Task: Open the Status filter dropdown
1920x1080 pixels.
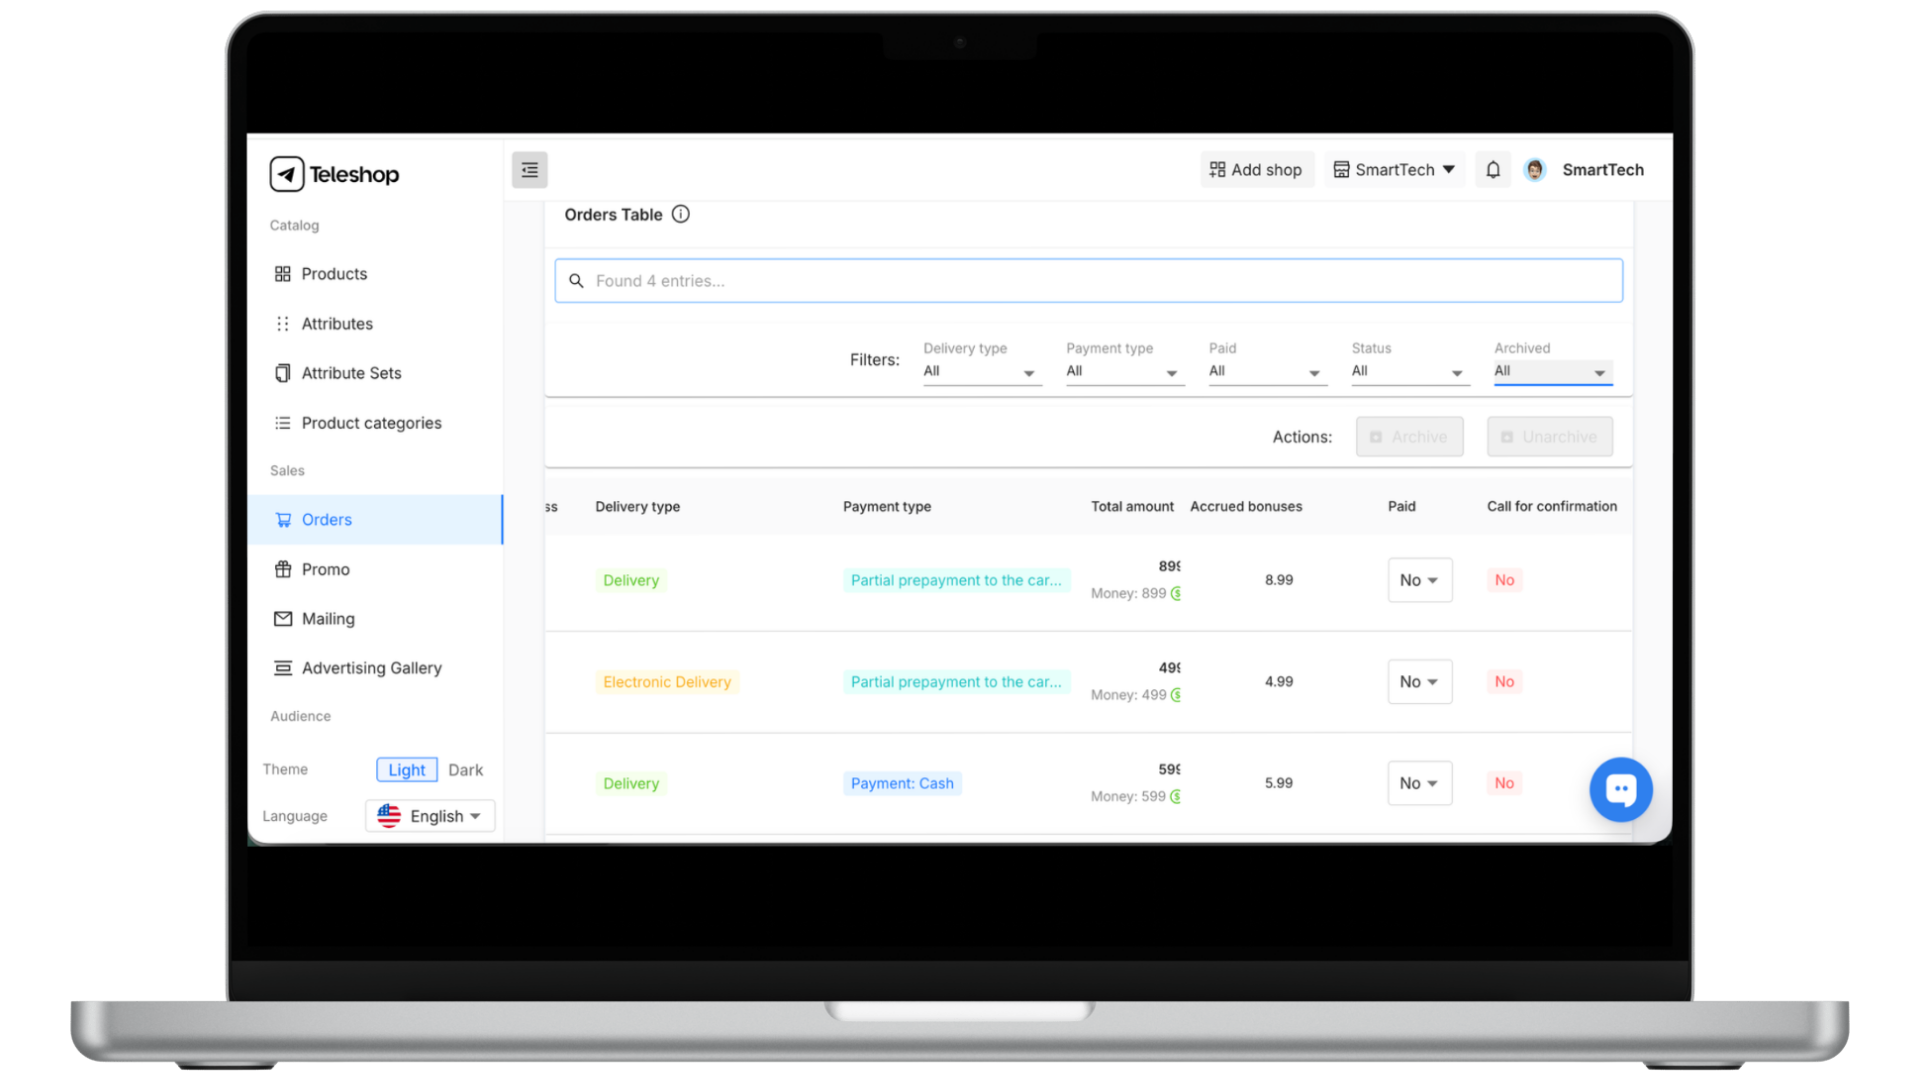Action: coord(1408,371)
